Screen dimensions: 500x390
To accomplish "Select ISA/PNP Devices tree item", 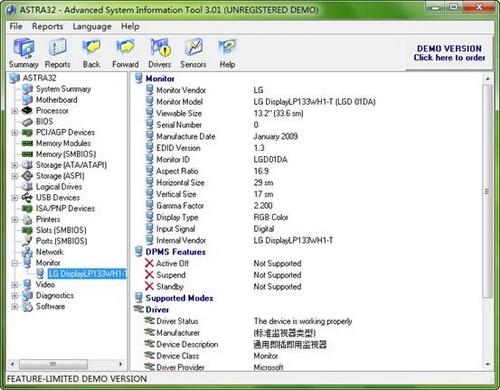I will pyautogui.click(x=65, y=208).
